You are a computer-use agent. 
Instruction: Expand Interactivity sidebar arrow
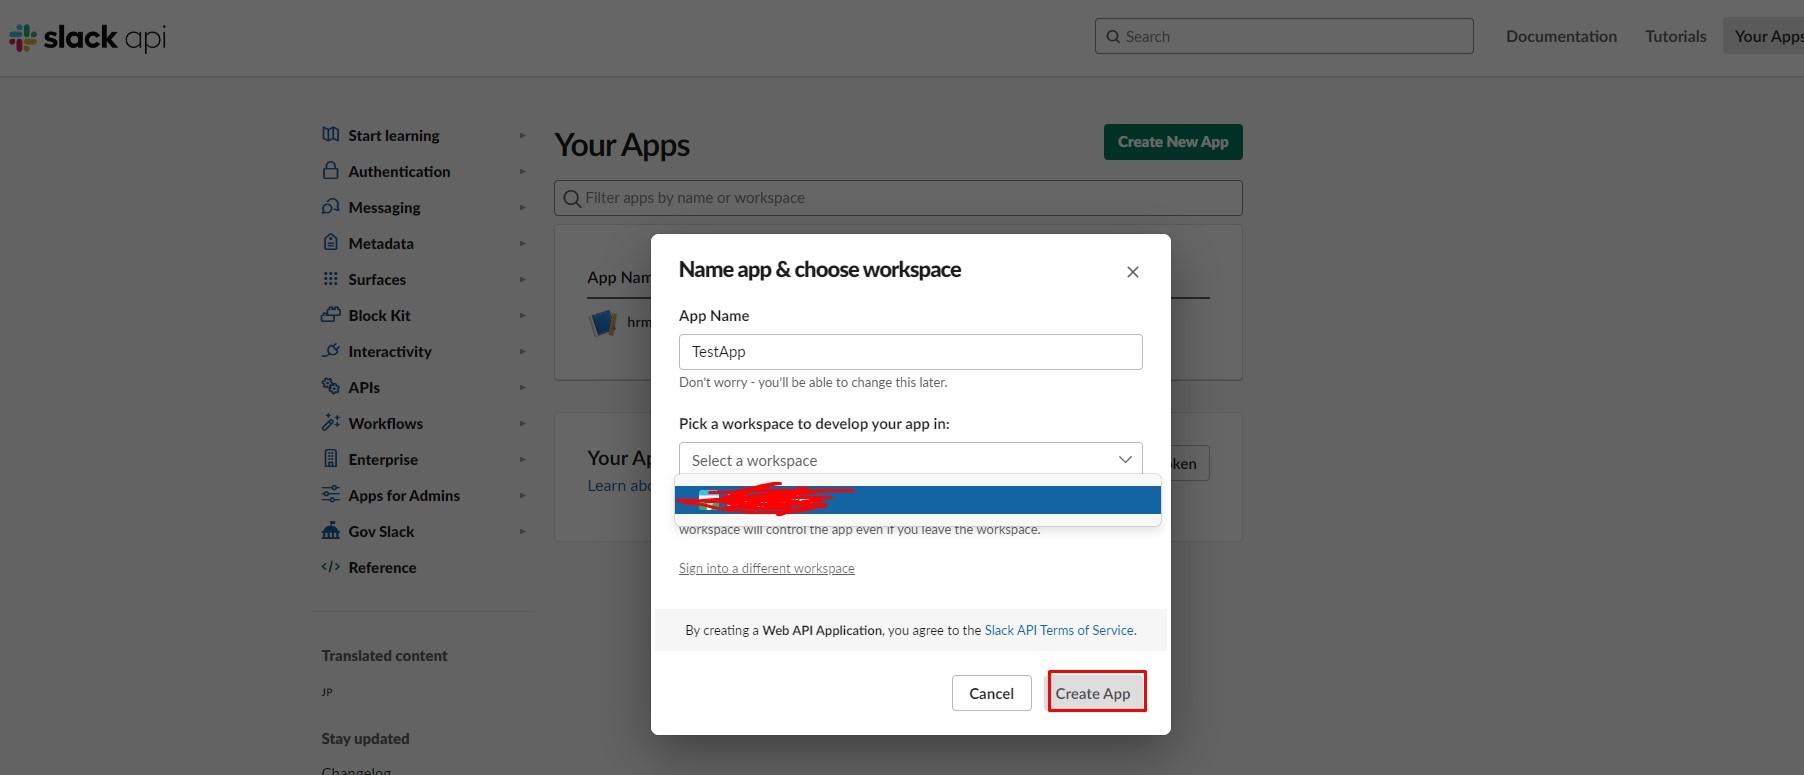pos(522,352)
